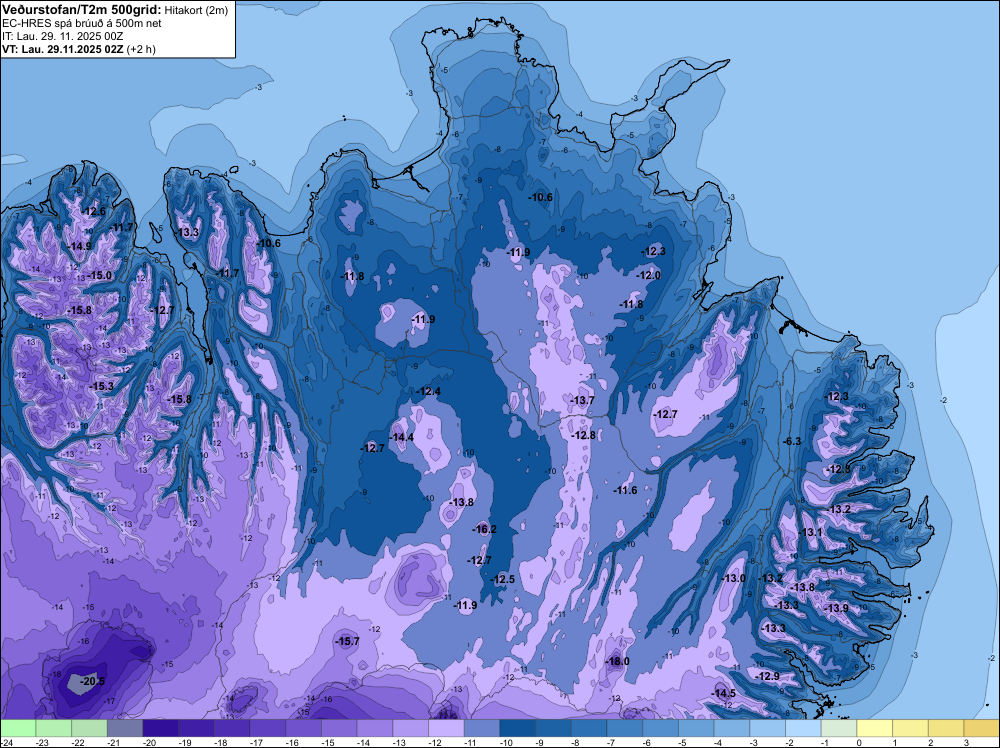Click the light blue legend swatch starting at -2
Screen dimensions: 1000x748
[x=804, y=728]
